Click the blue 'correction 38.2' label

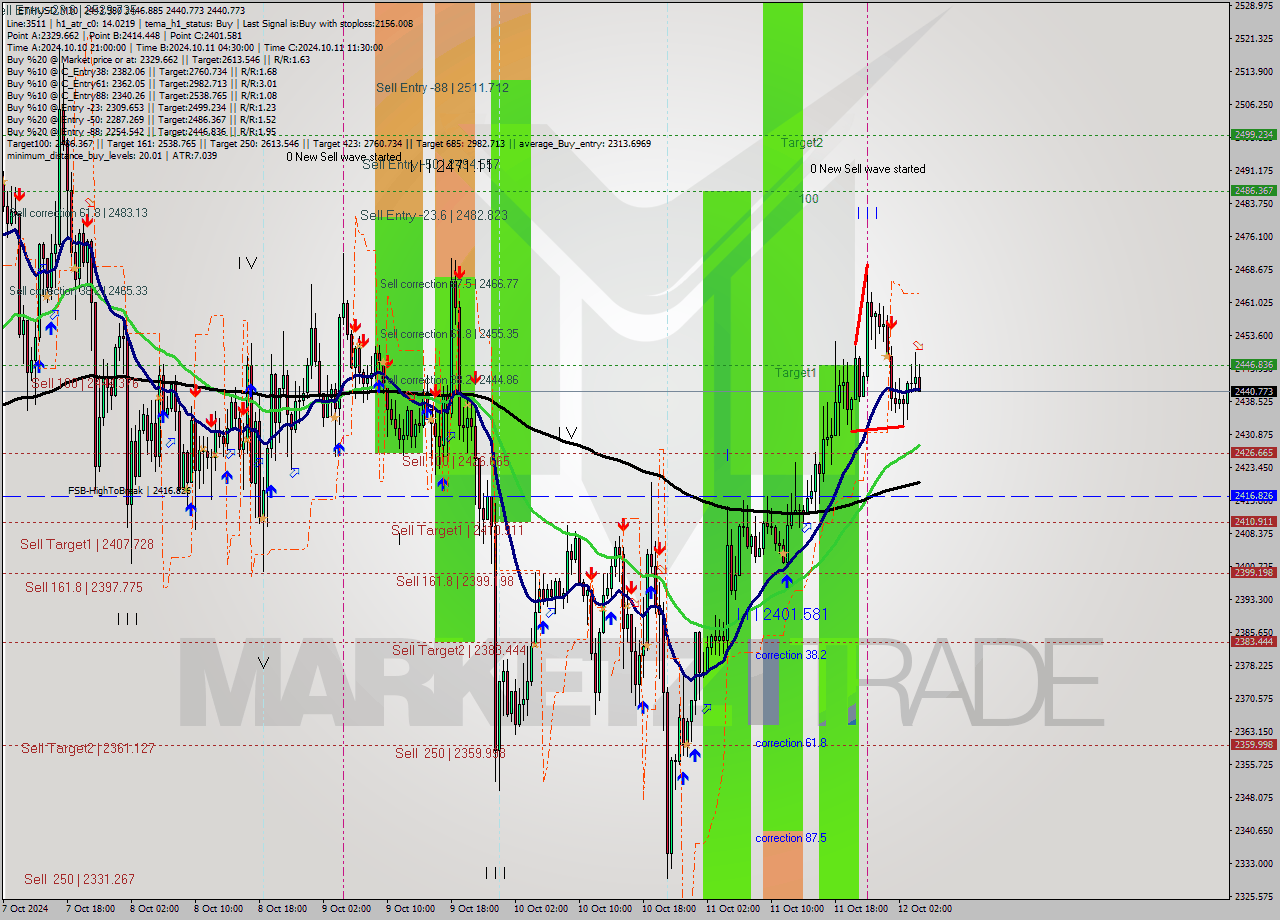pos(791,655)
